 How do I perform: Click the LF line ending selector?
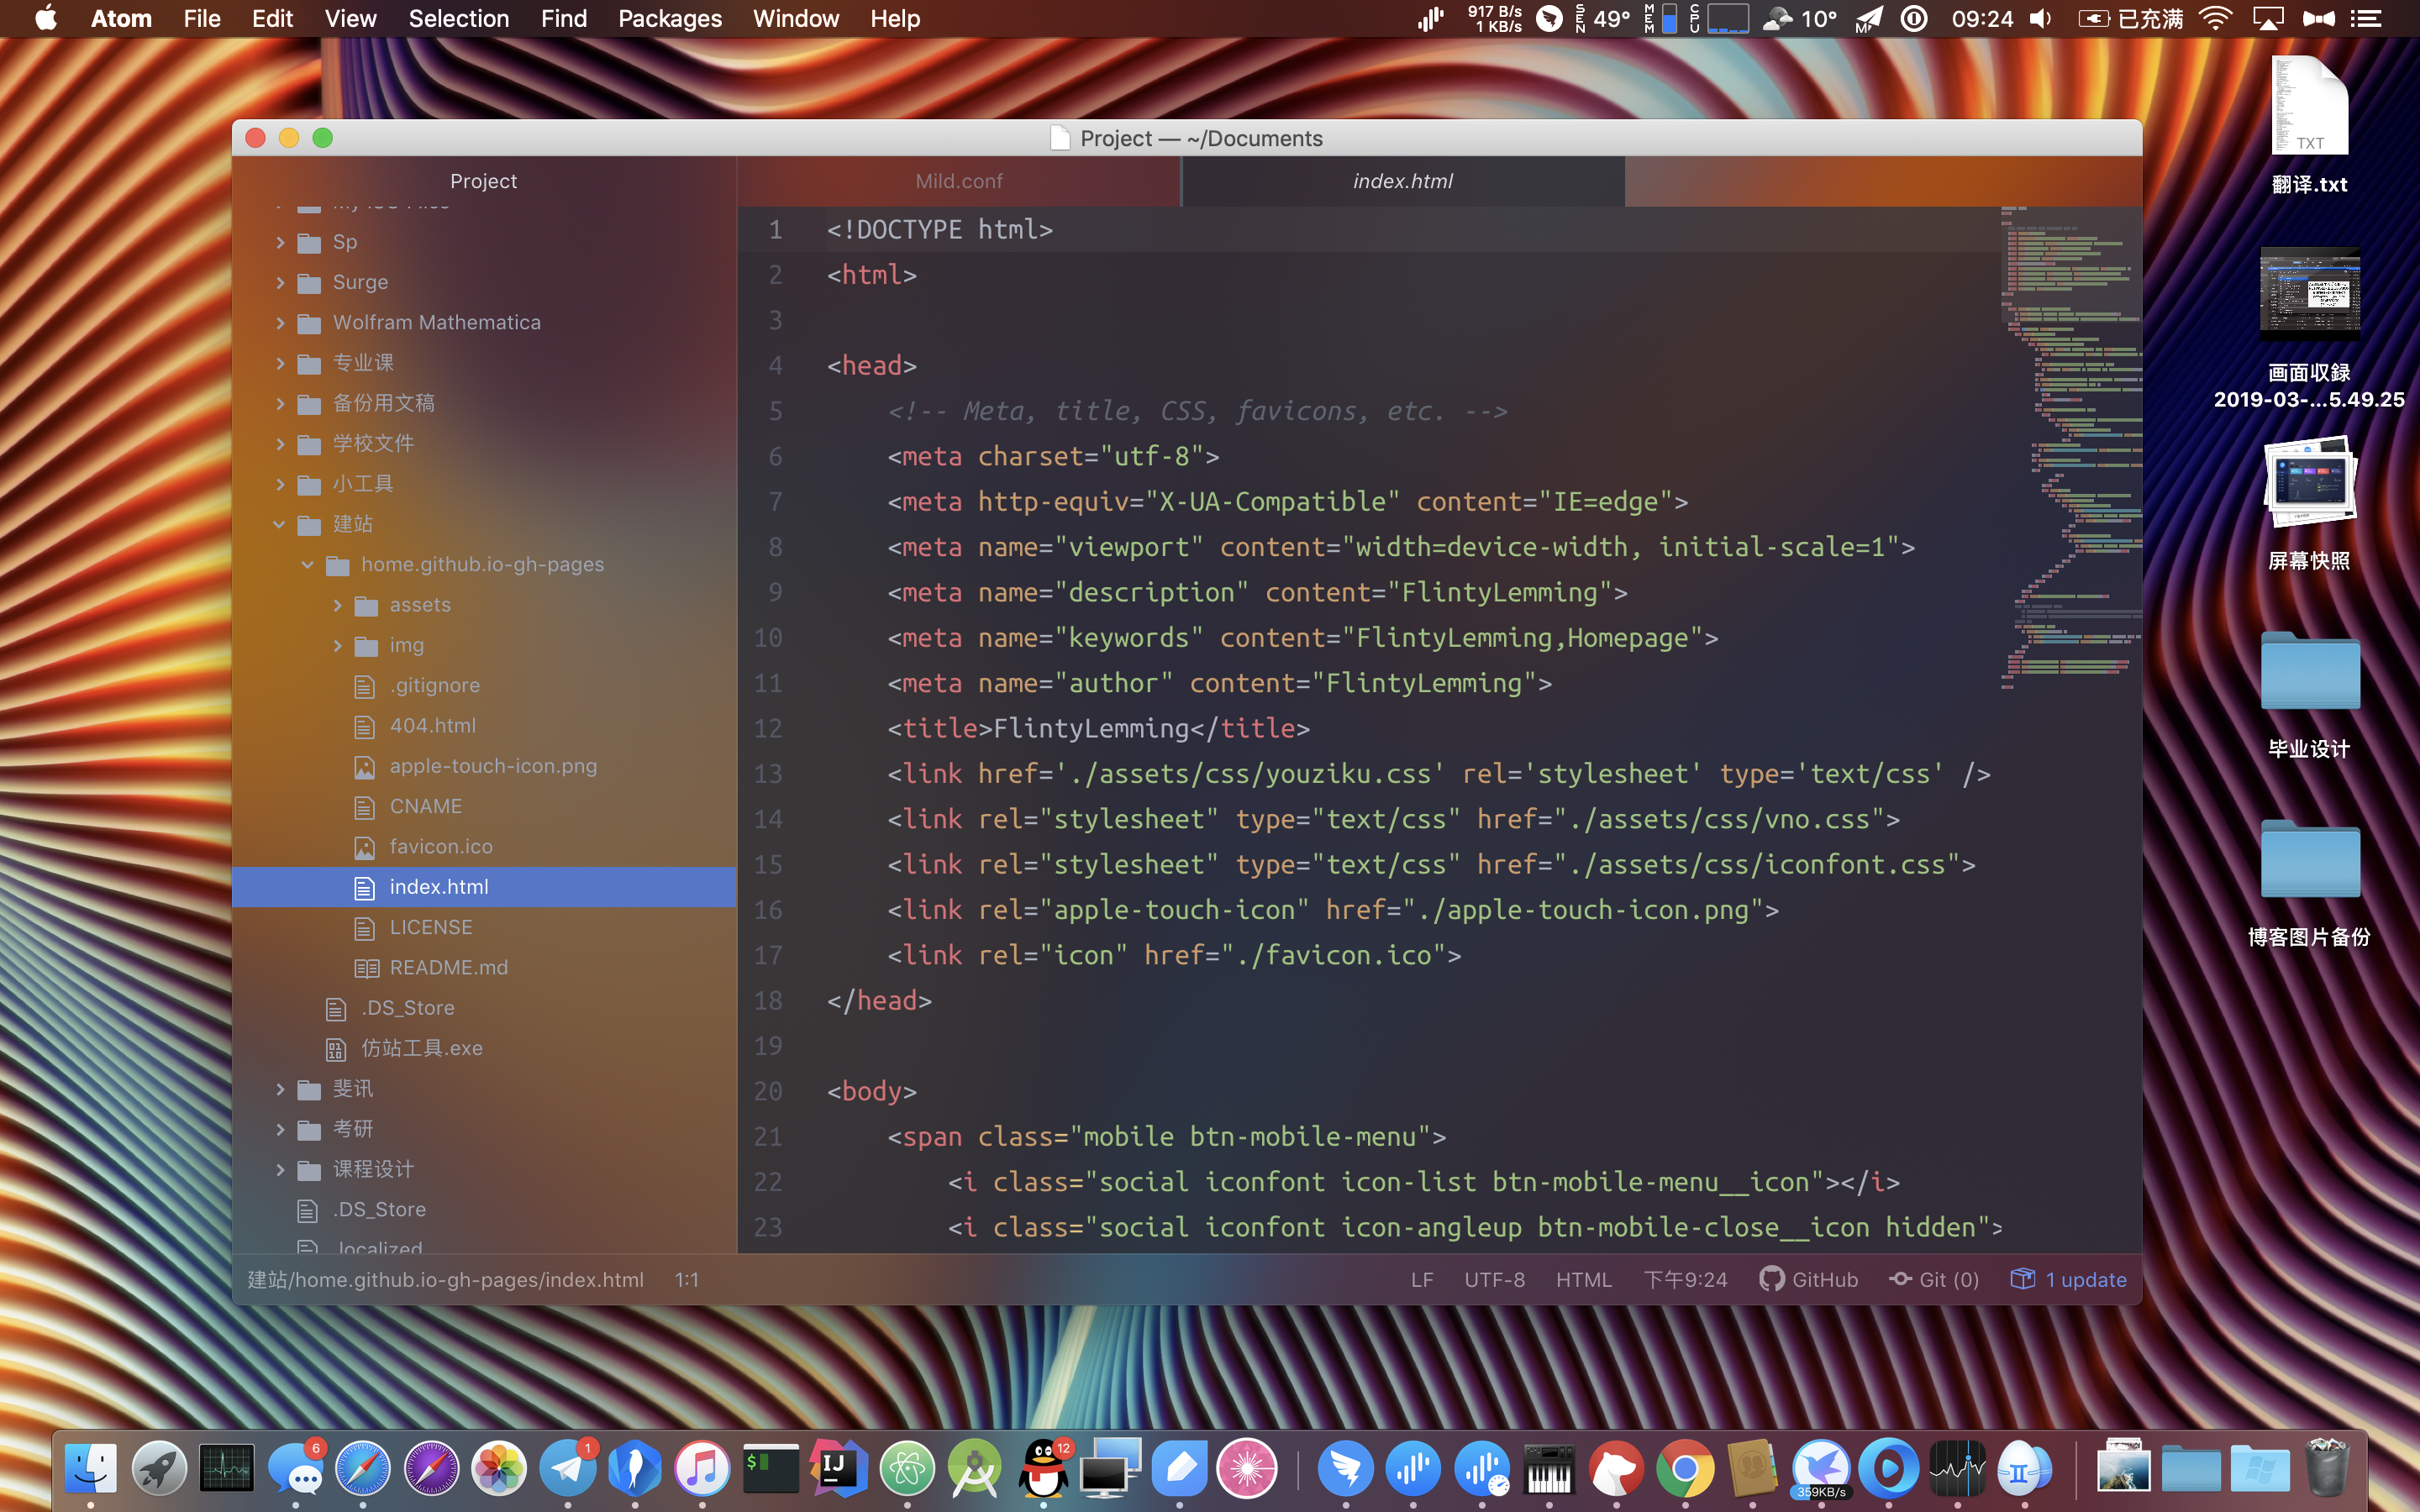pos(1421,1279)
